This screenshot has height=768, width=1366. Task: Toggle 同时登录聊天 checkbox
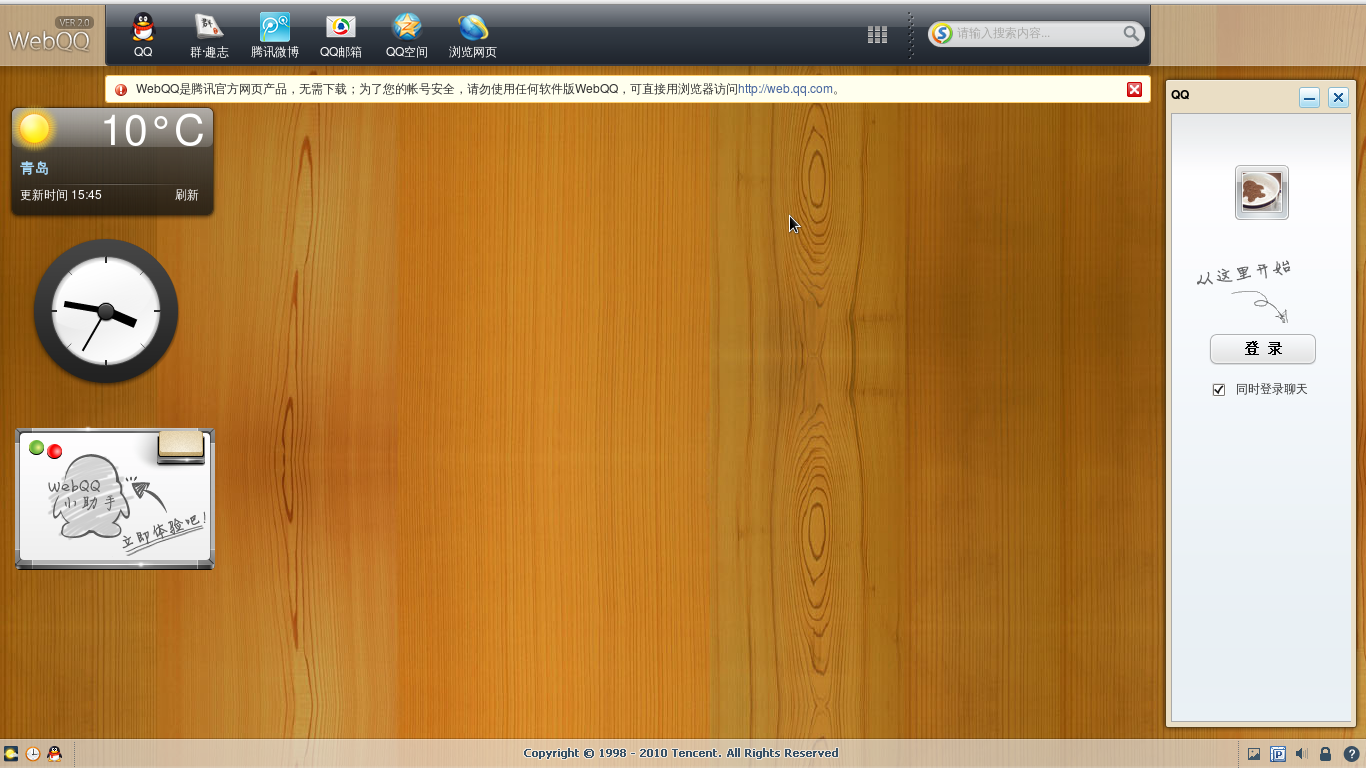coord(1218,390)
